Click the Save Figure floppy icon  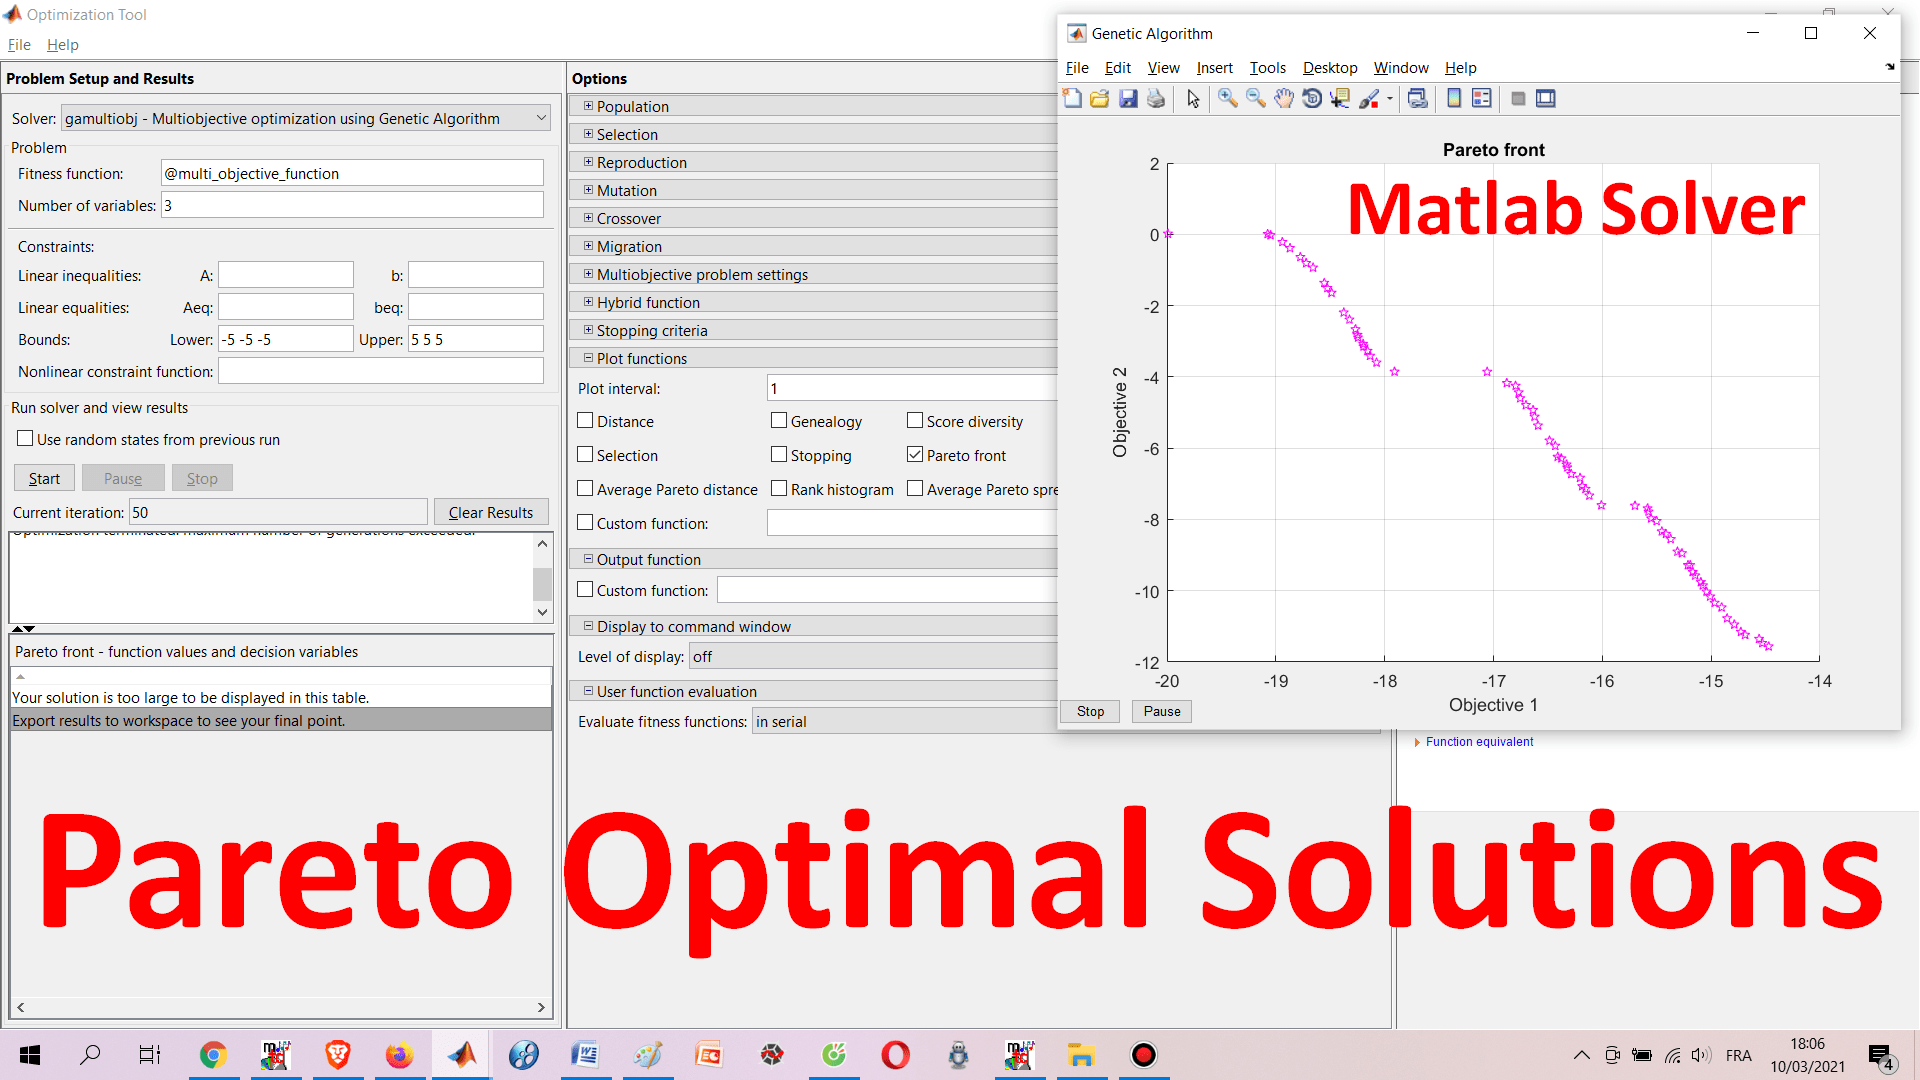point(1128,98)
